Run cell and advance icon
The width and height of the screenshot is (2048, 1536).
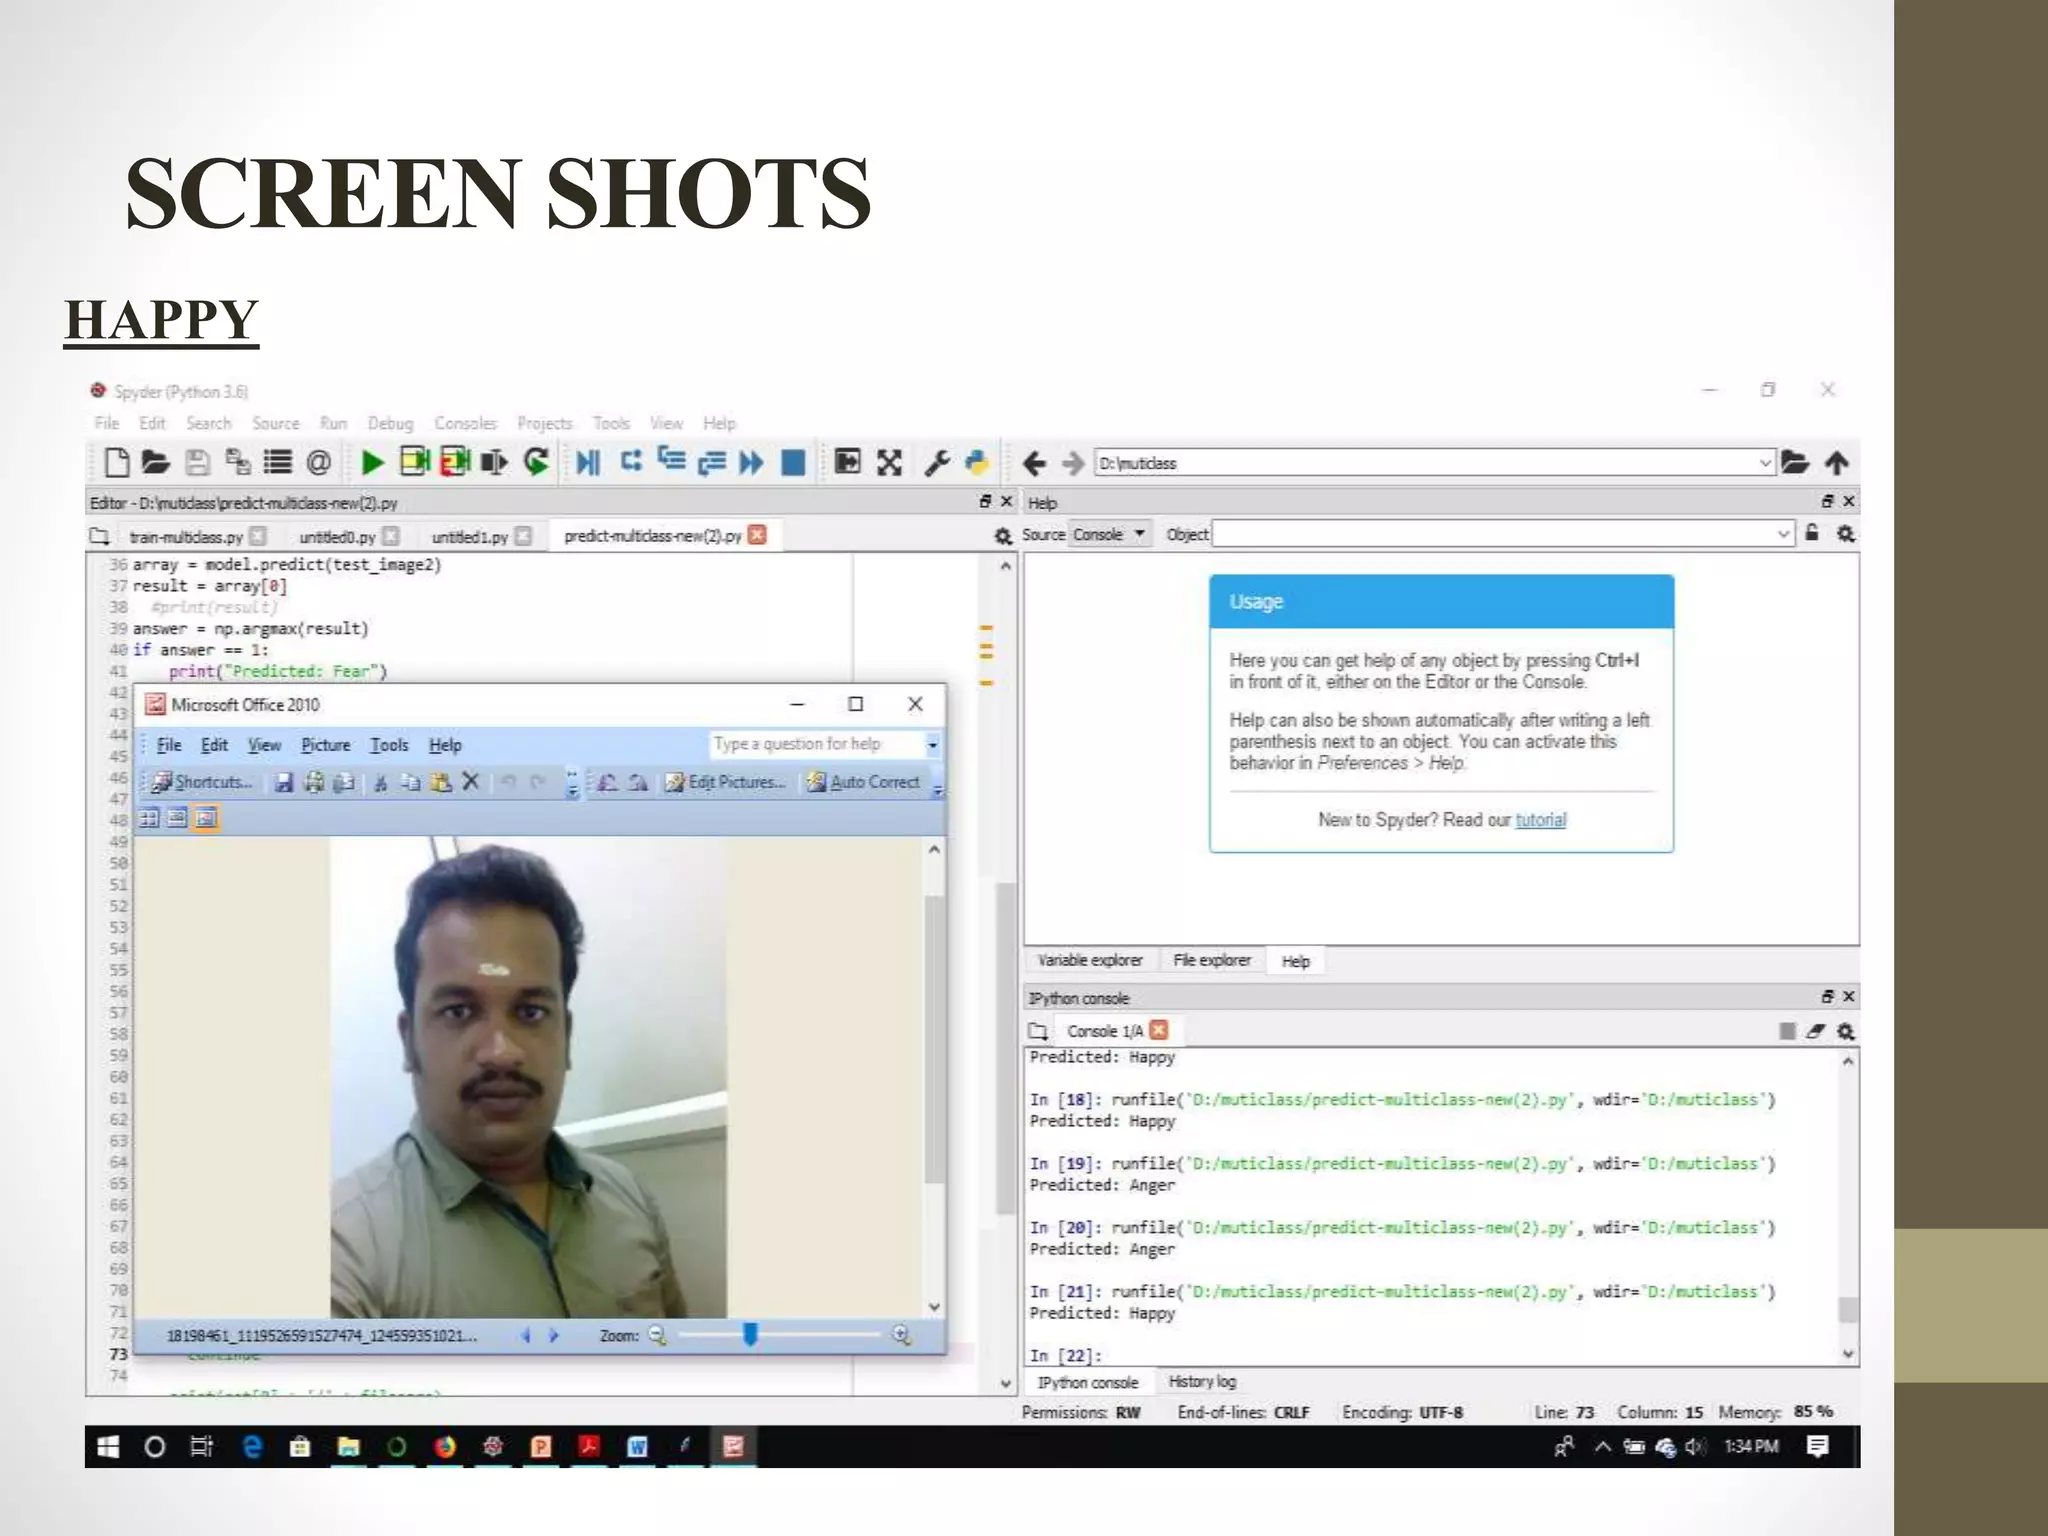[455, 462]
